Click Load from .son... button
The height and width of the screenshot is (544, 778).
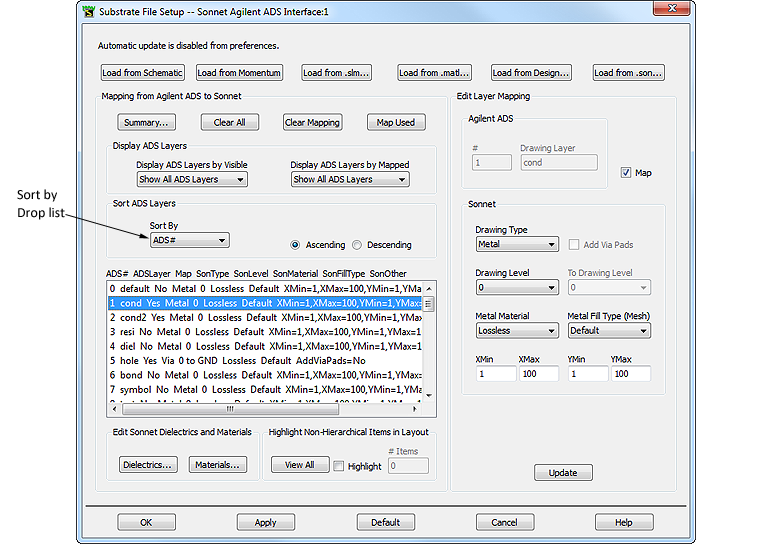tap(628, 72)
